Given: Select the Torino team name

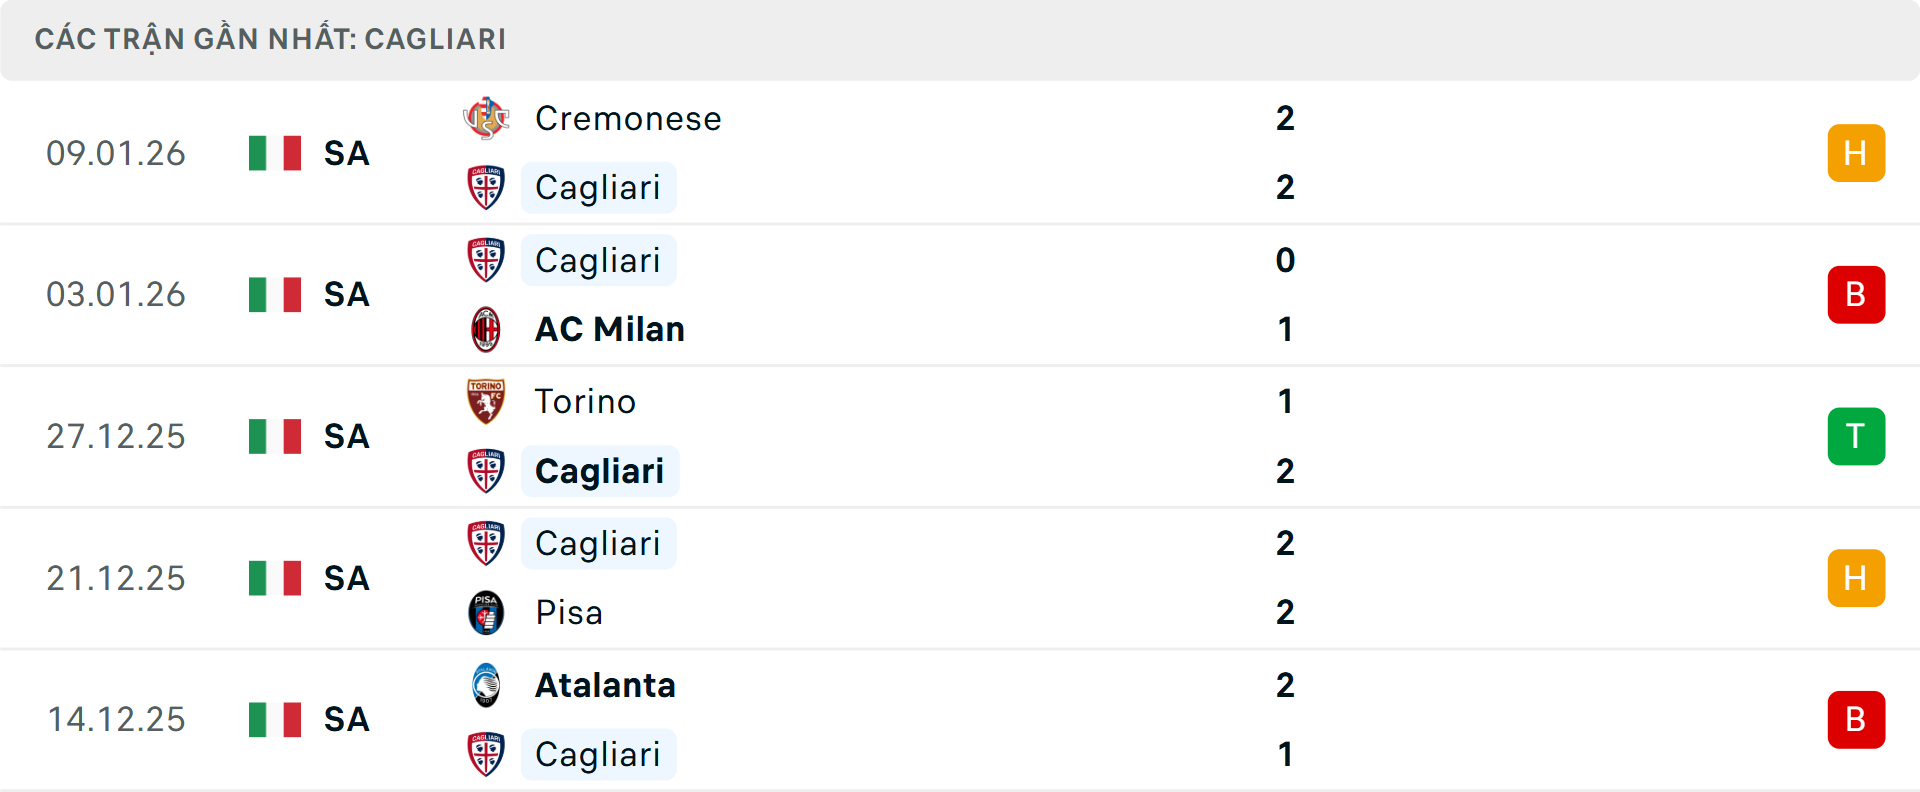Looking at the screenshot, I should pyautogui.click(x=585, y=401).
